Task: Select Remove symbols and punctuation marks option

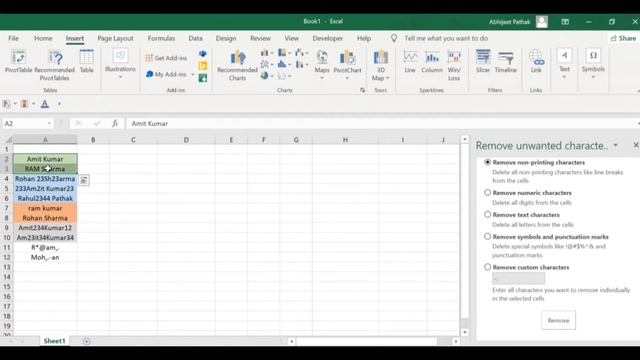Action: click(x=487, y=236)
